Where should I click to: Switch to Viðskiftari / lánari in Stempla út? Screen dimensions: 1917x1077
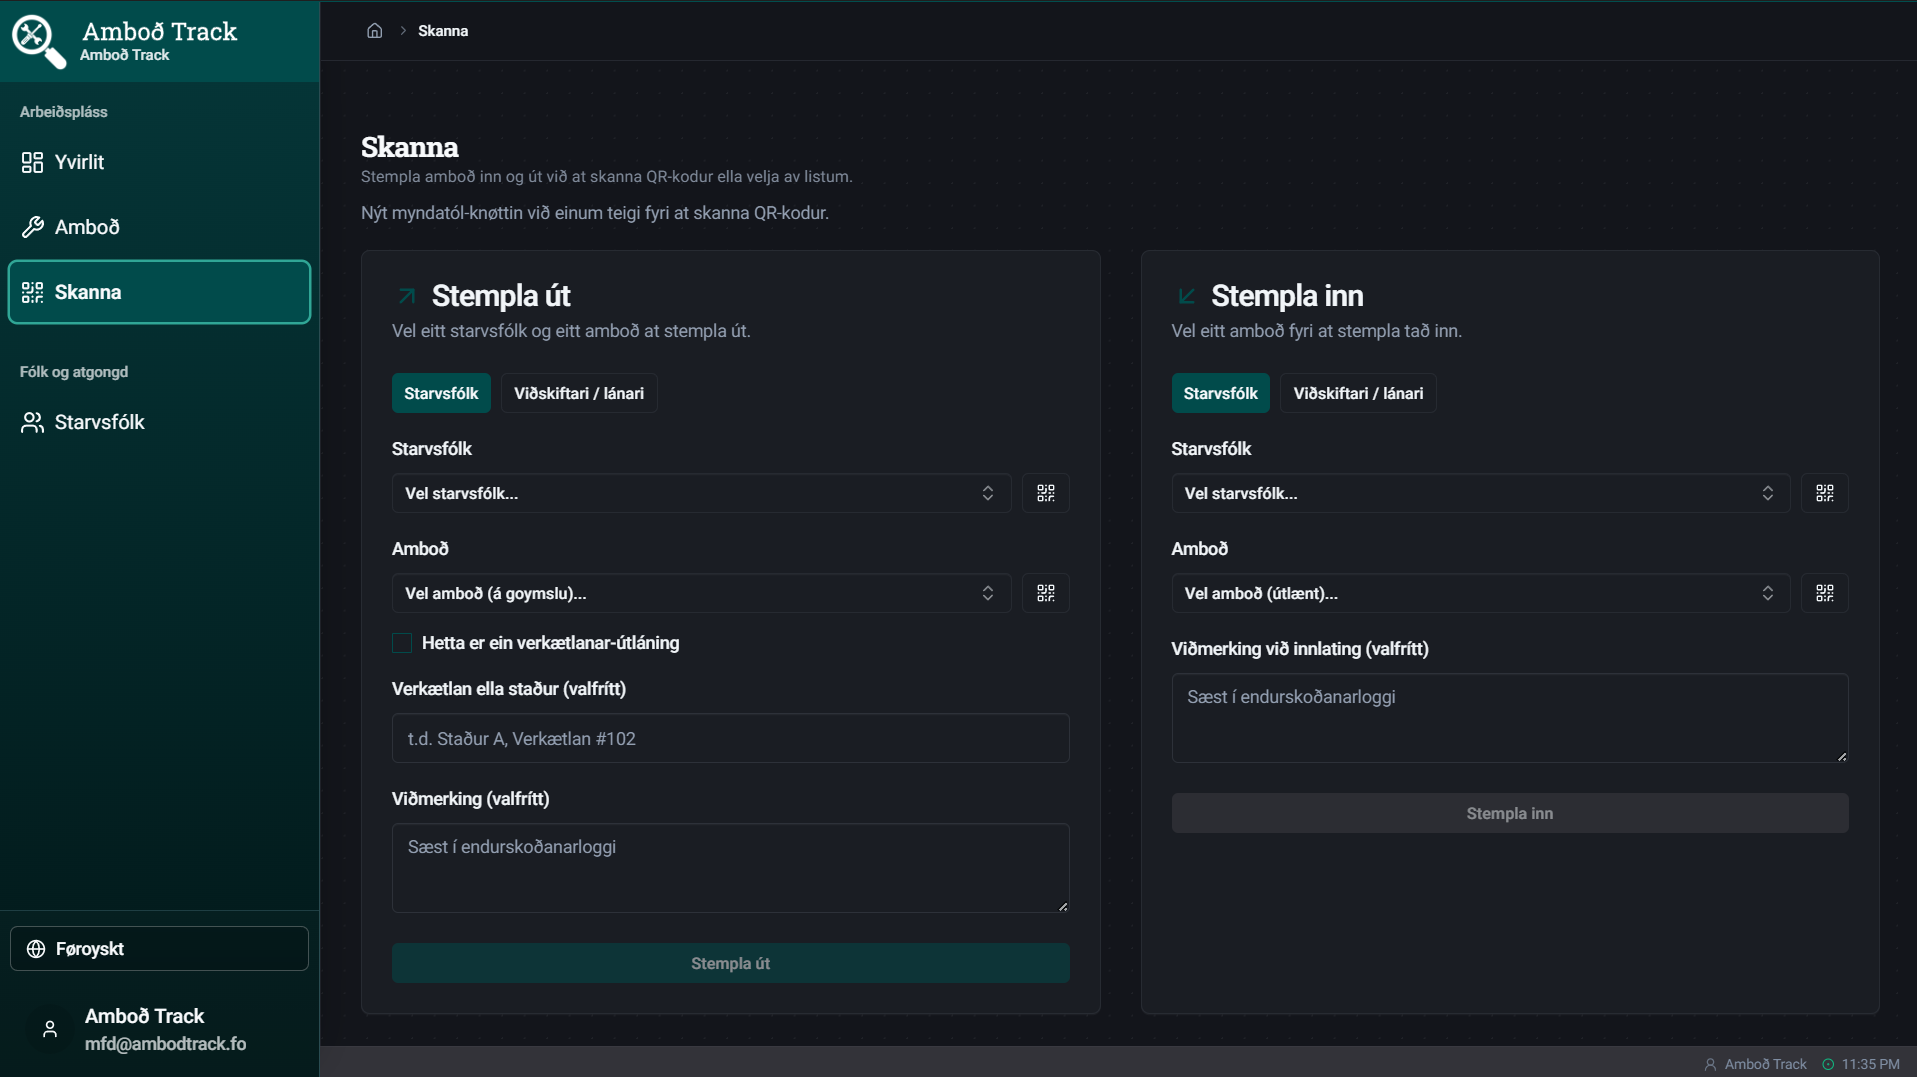click(x=579, y=393)
